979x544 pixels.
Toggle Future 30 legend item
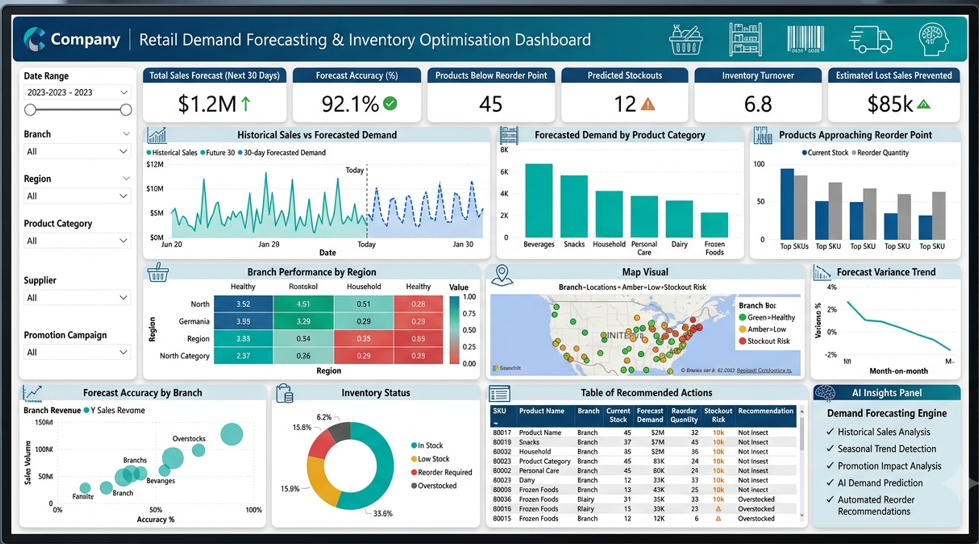pos(218,152)
